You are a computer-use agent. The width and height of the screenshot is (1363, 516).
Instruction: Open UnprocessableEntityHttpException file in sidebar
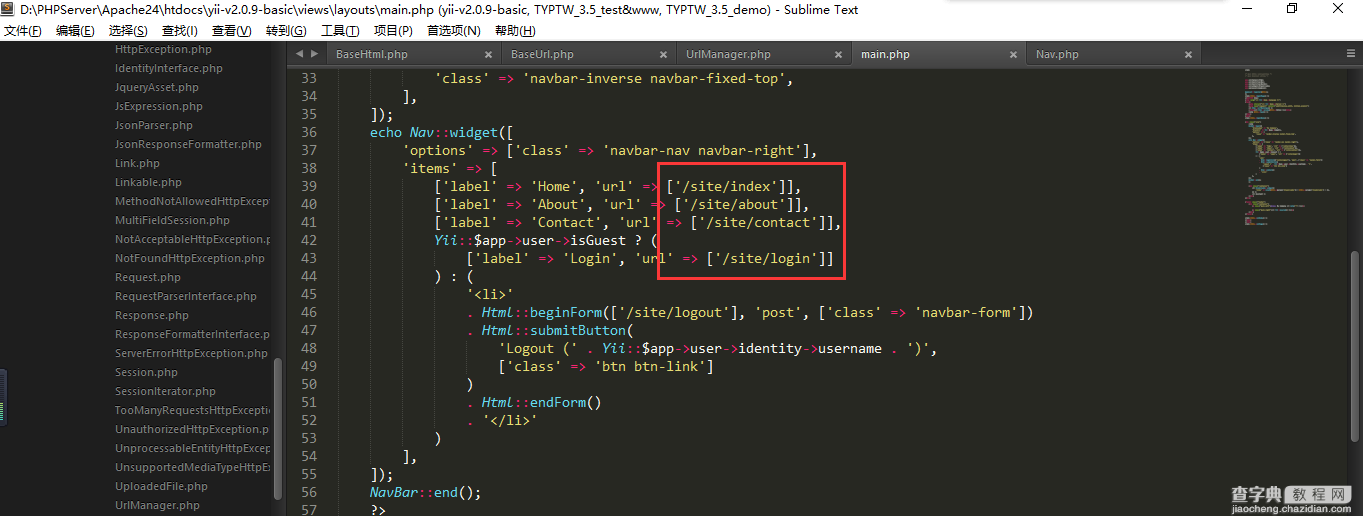(192, 448)
